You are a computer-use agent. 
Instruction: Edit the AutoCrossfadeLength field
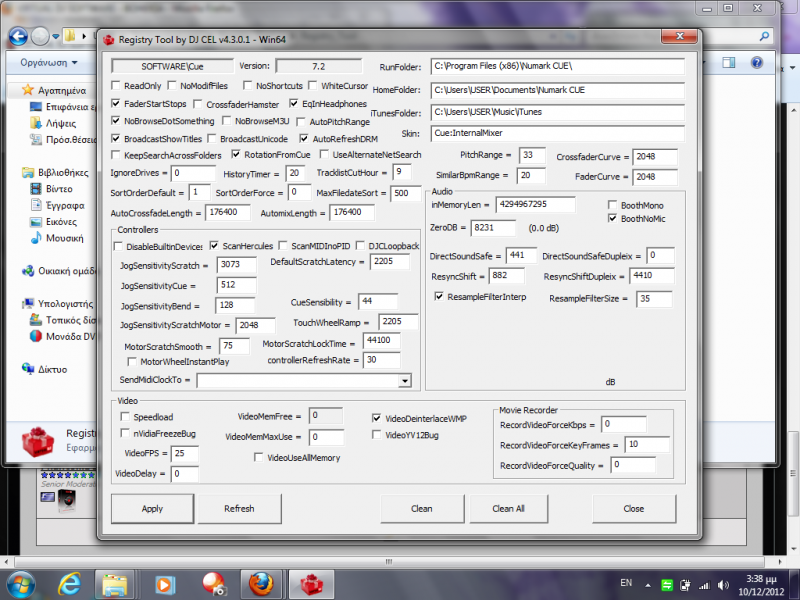(228, 212)
